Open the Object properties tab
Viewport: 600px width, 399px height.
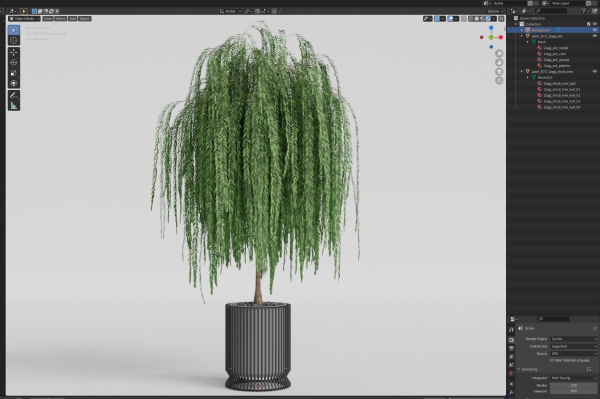[512, 384]
